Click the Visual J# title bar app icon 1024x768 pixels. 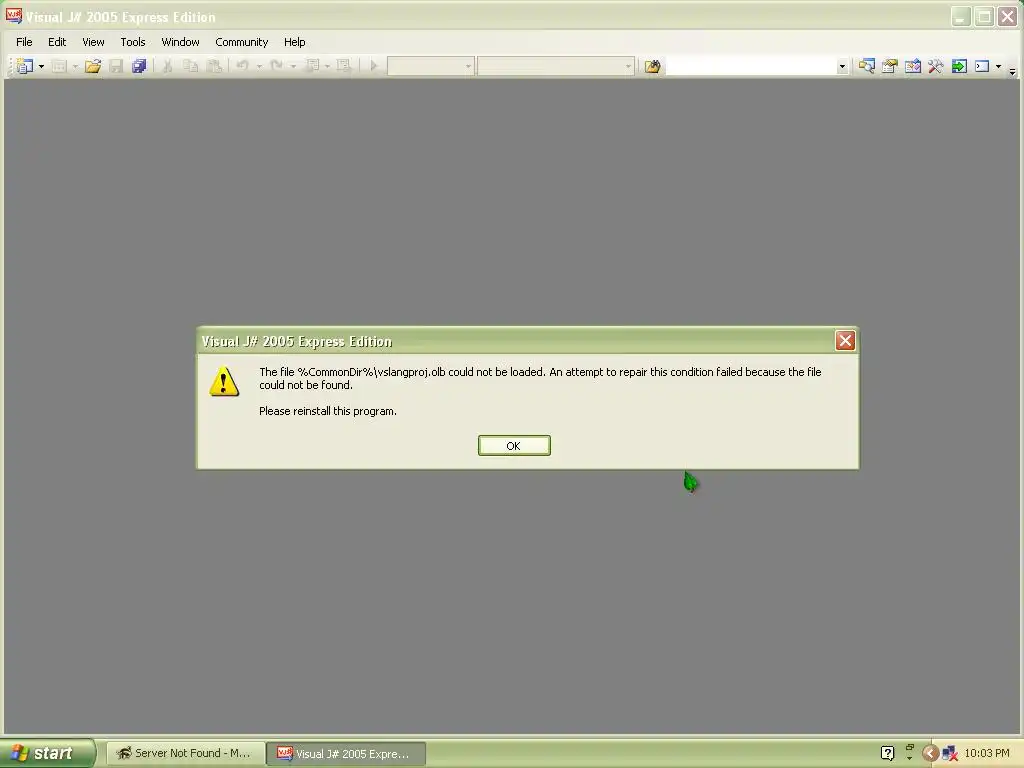point(14,16)
